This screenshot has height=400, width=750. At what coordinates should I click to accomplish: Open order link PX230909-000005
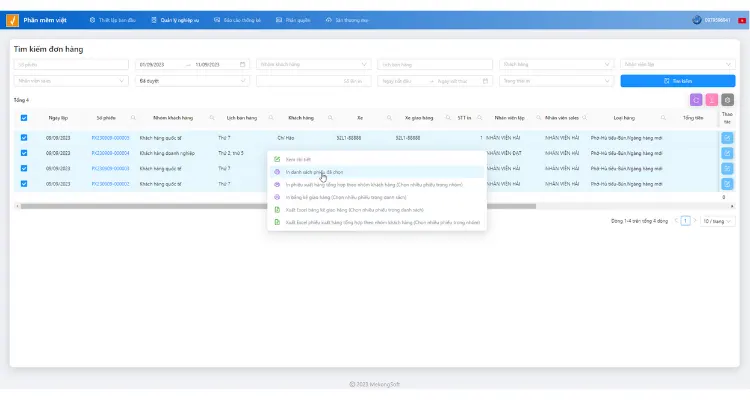[110, 138]
